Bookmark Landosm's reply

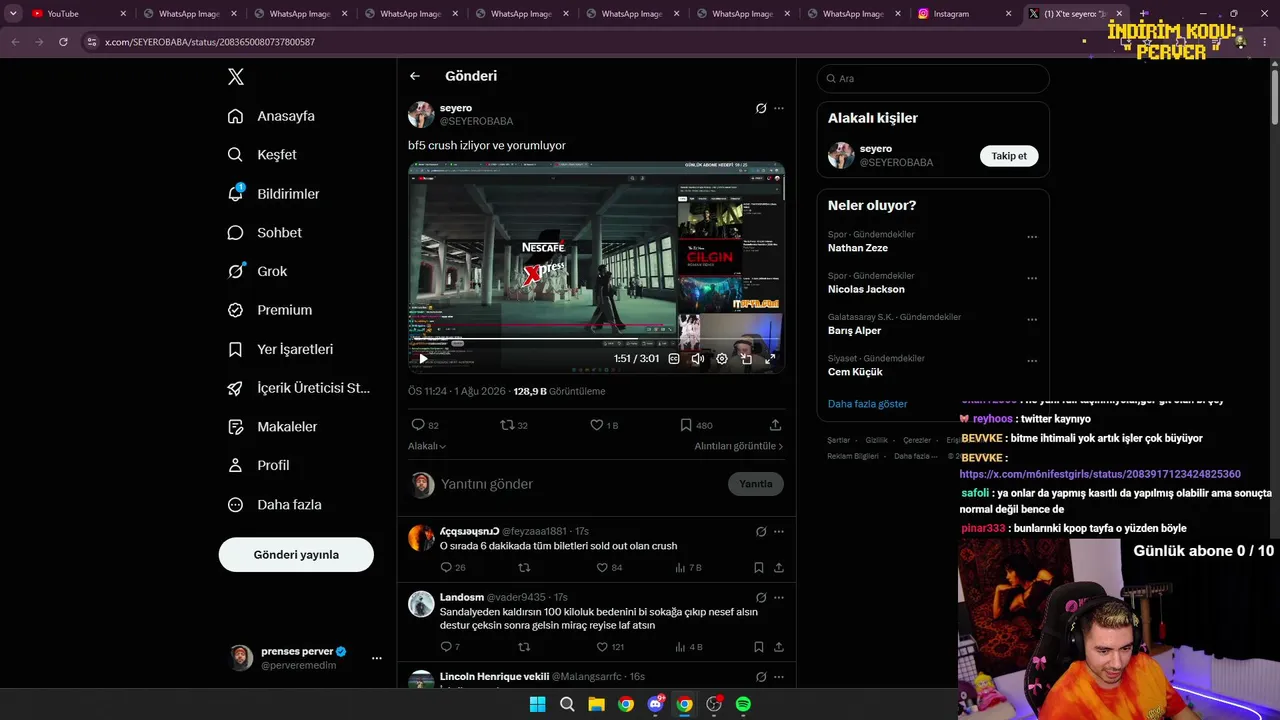click(x=759, y=647)
